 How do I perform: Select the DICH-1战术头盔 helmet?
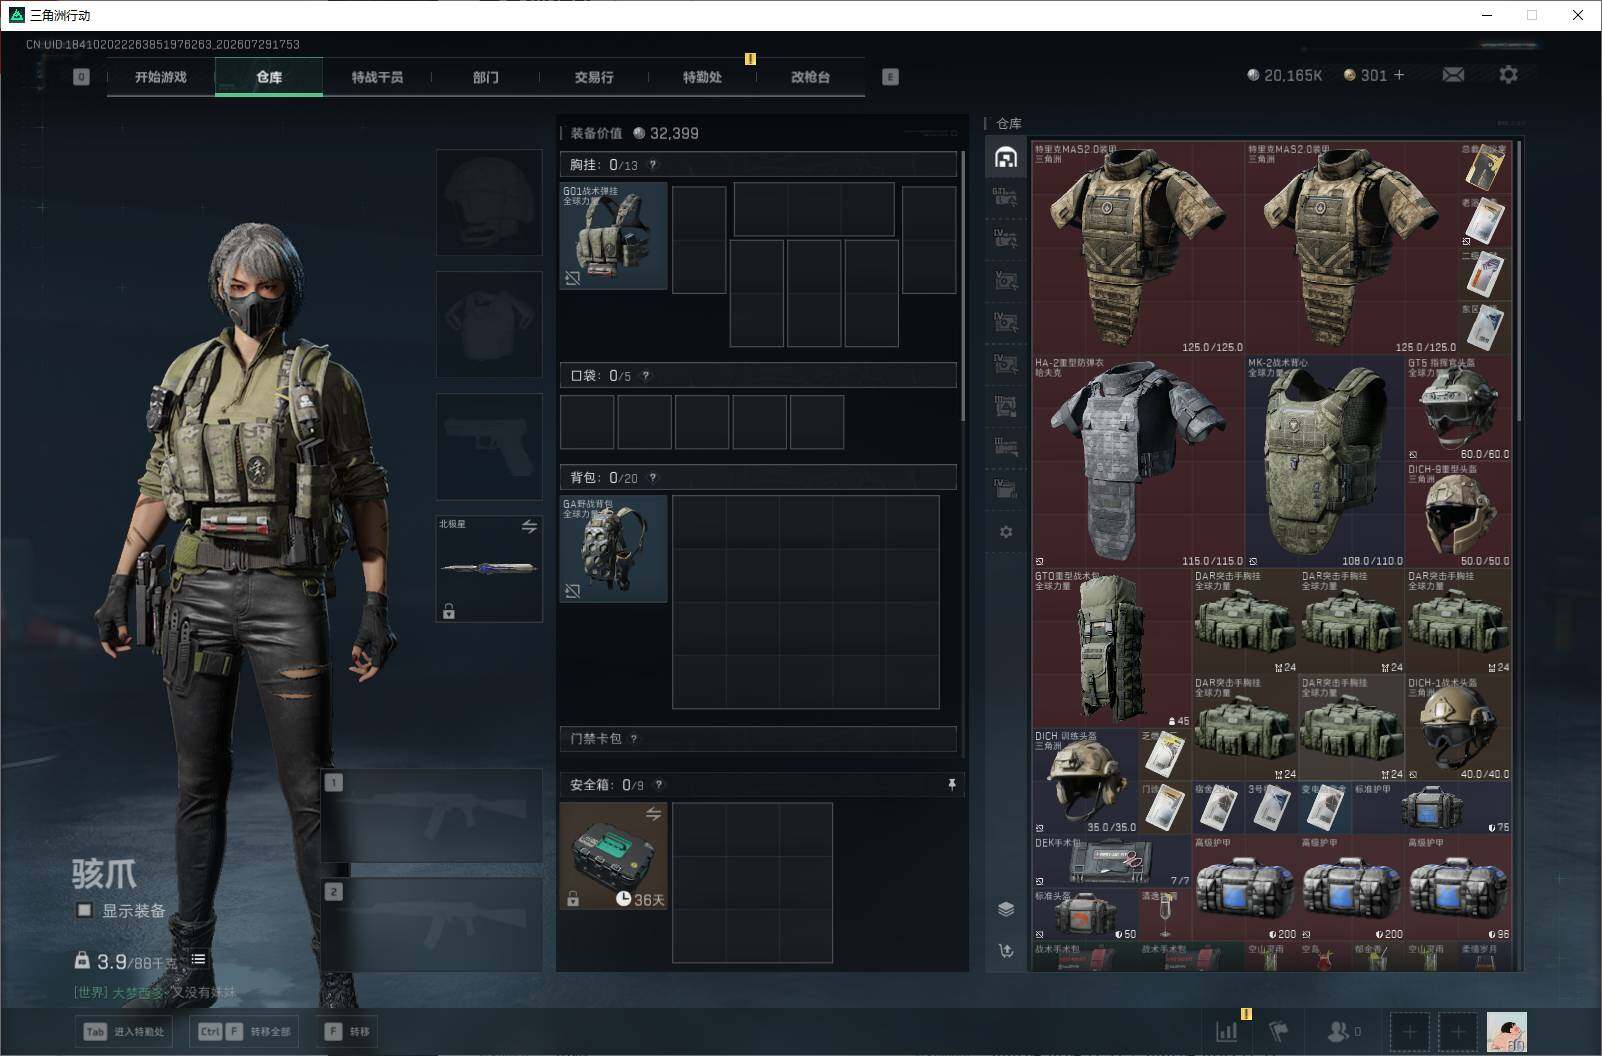pos(1458,728)
